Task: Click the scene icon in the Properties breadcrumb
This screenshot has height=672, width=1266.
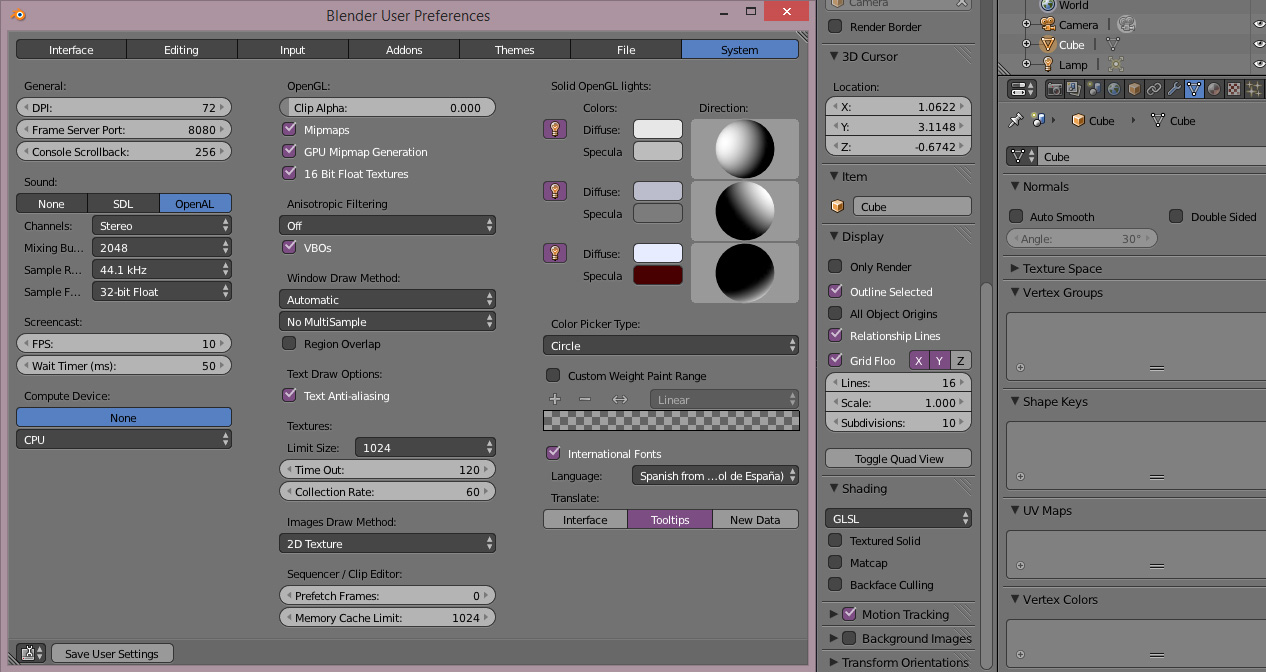Action: click(1040, 120)
